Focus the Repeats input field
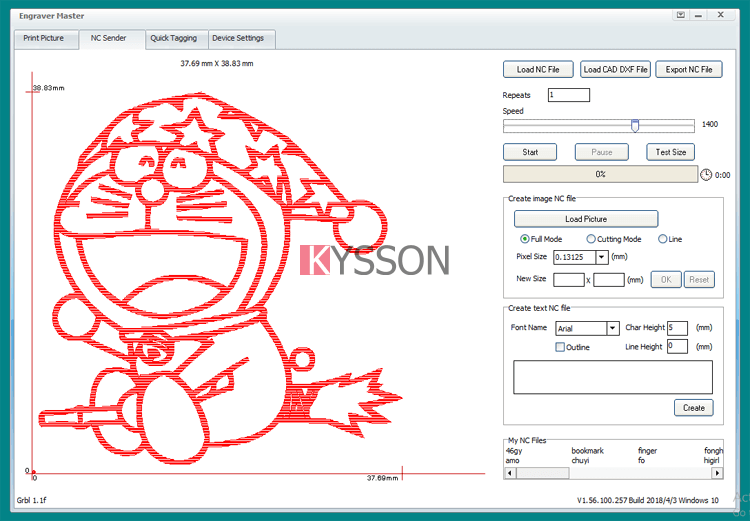The image size is (750, 521). click(x=569, y=95)
